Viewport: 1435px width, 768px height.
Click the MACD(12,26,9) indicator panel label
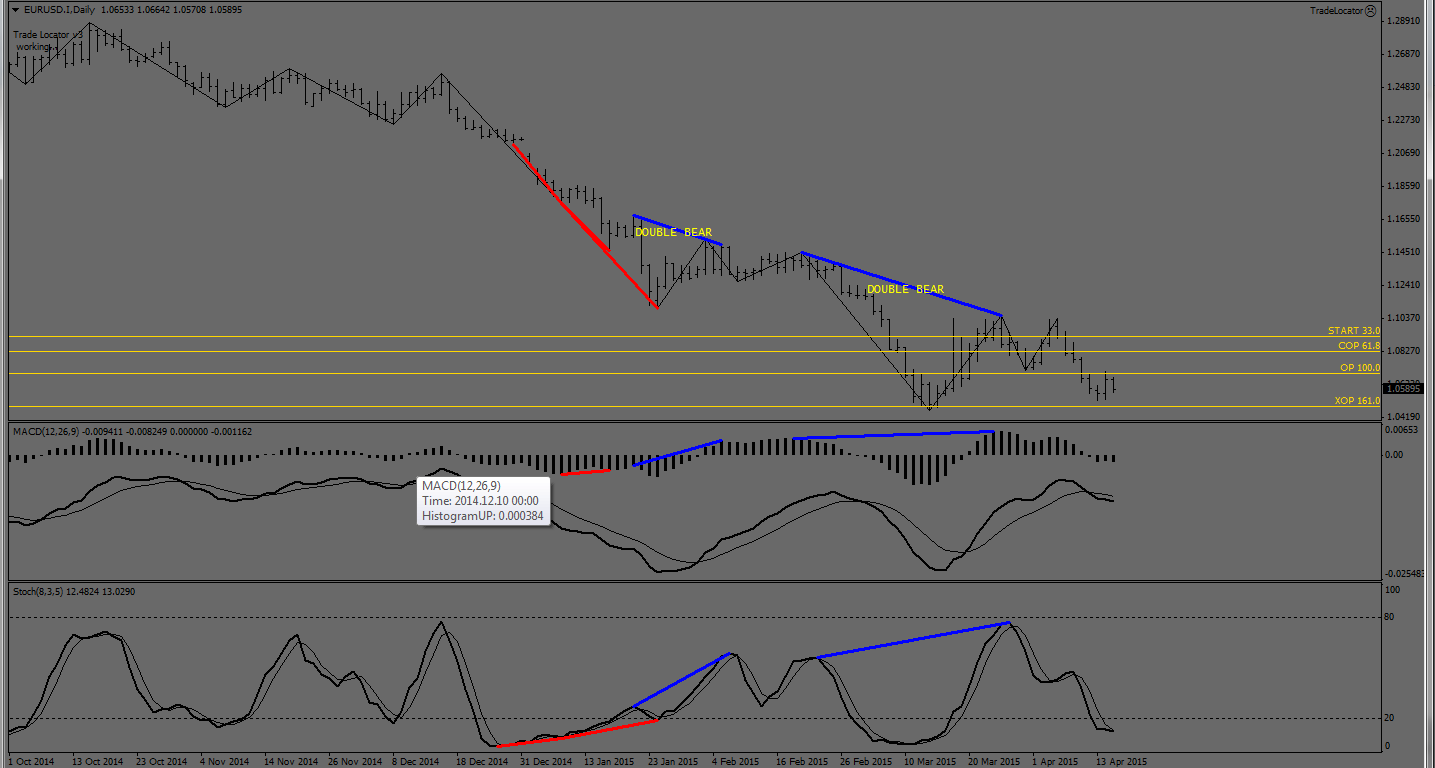pos(48,431)
